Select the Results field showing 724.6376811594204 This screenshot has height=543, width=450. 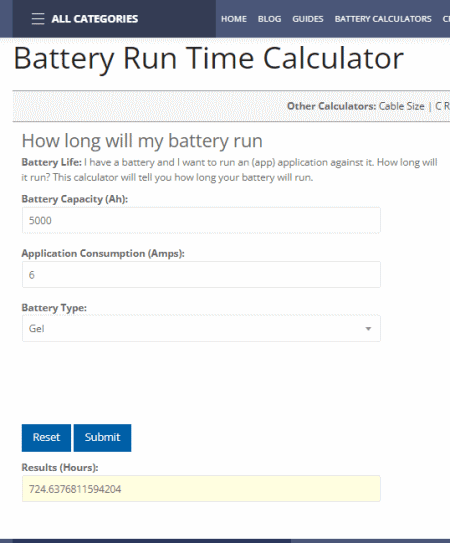click(x=201, y=489)
